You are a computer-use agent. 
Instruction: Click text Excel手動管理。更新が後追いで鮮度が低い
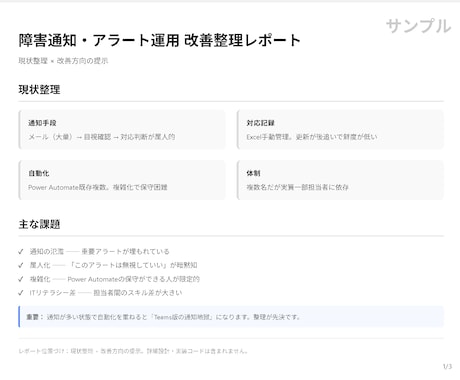coord(312,137)
